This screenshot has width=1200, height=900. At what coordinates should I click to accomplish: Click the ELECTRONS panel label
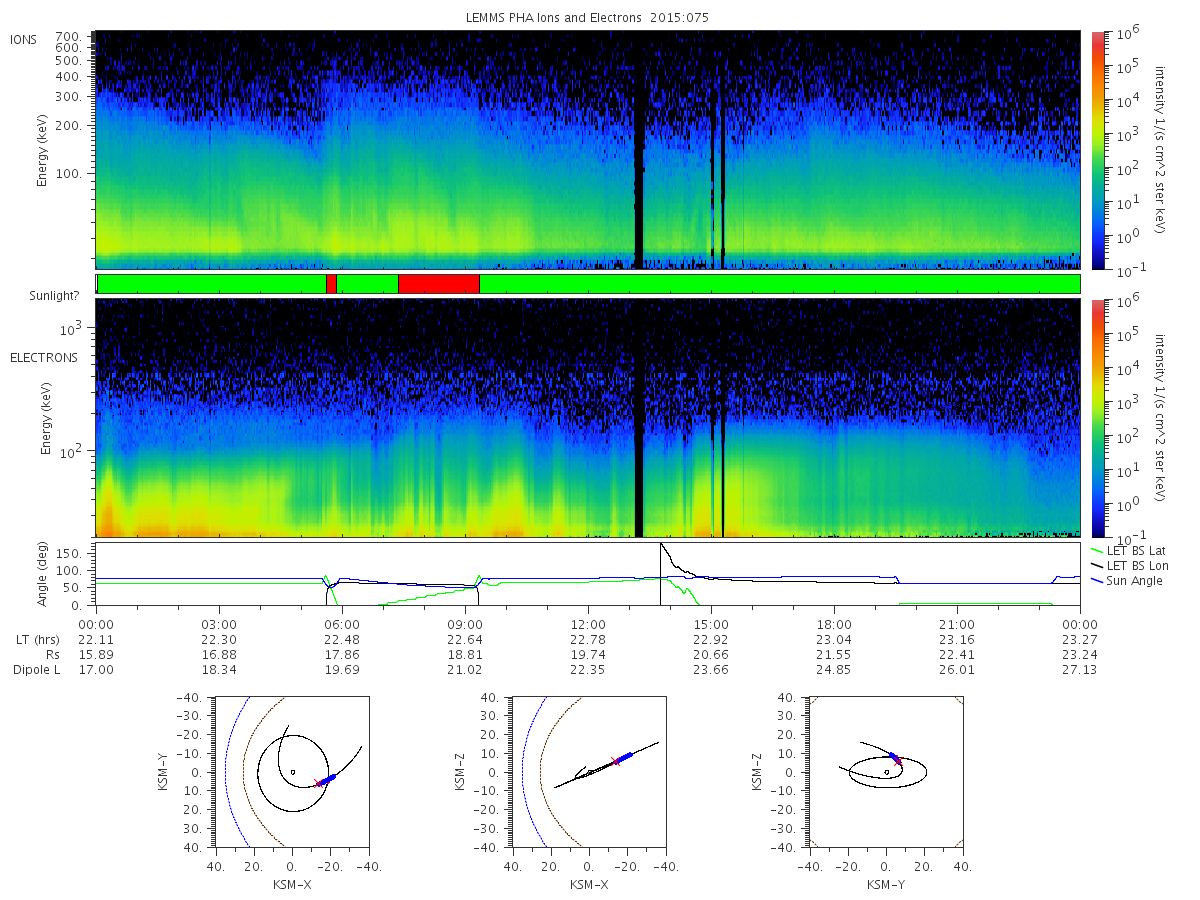coord(43,357)
